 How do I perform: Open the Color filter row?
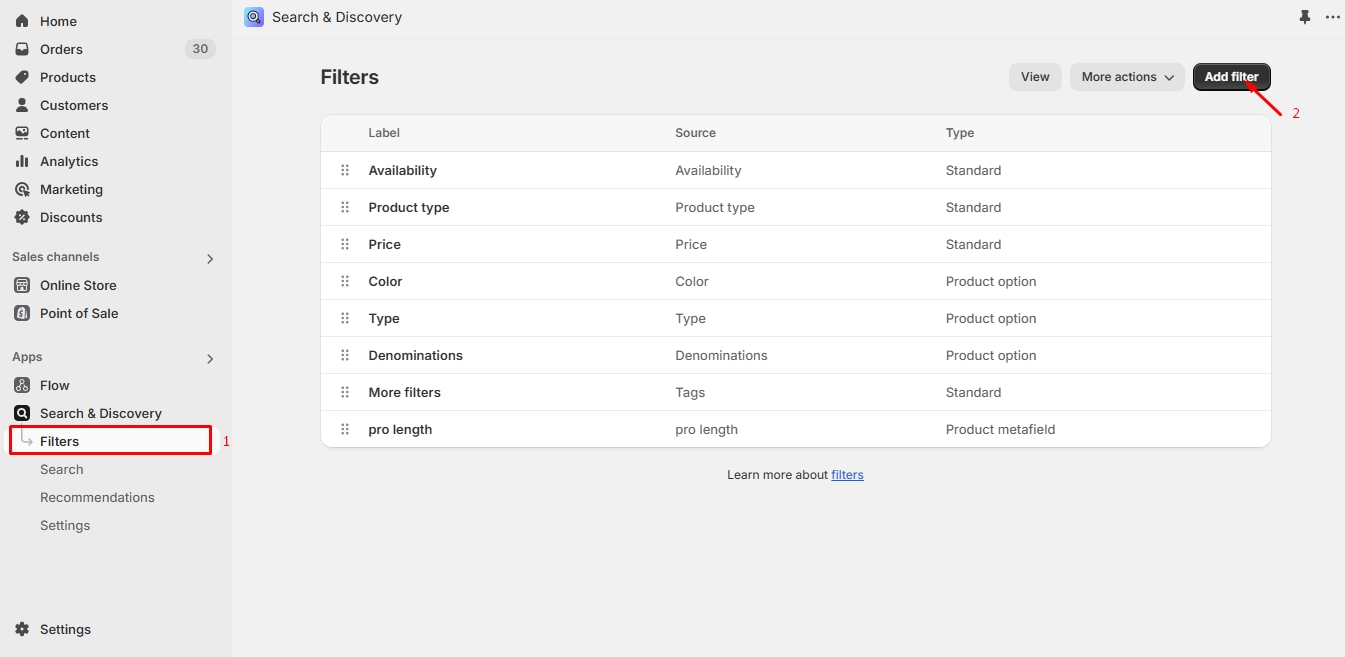[x=385, y=282]
